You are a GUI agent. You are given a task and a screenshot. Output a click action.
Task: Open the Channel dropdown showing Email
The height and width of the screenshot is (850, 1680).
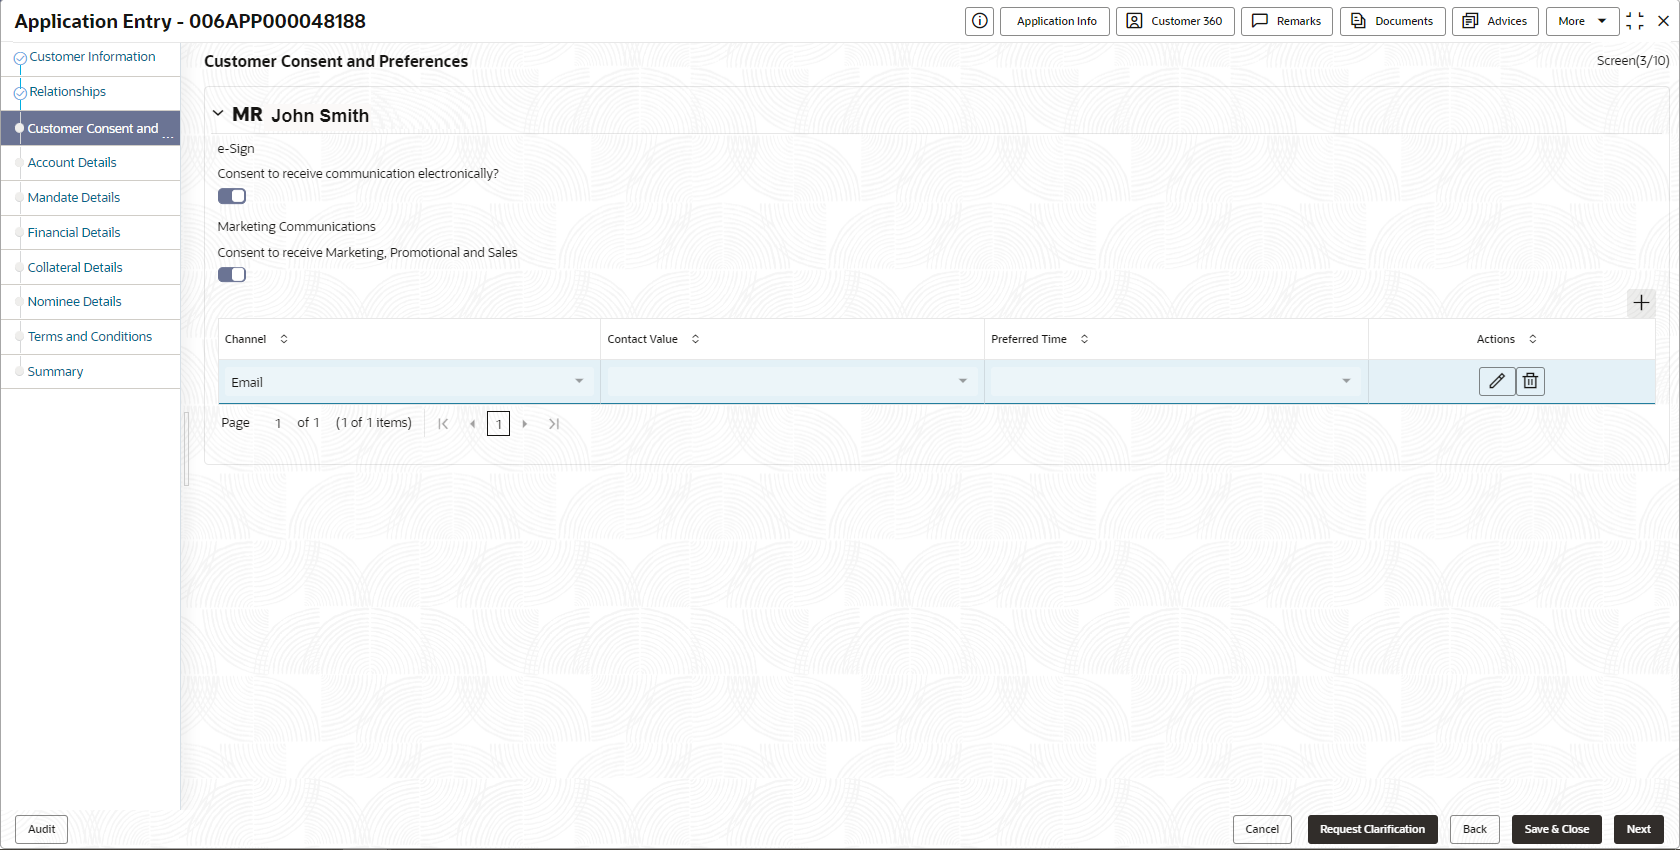408,382
